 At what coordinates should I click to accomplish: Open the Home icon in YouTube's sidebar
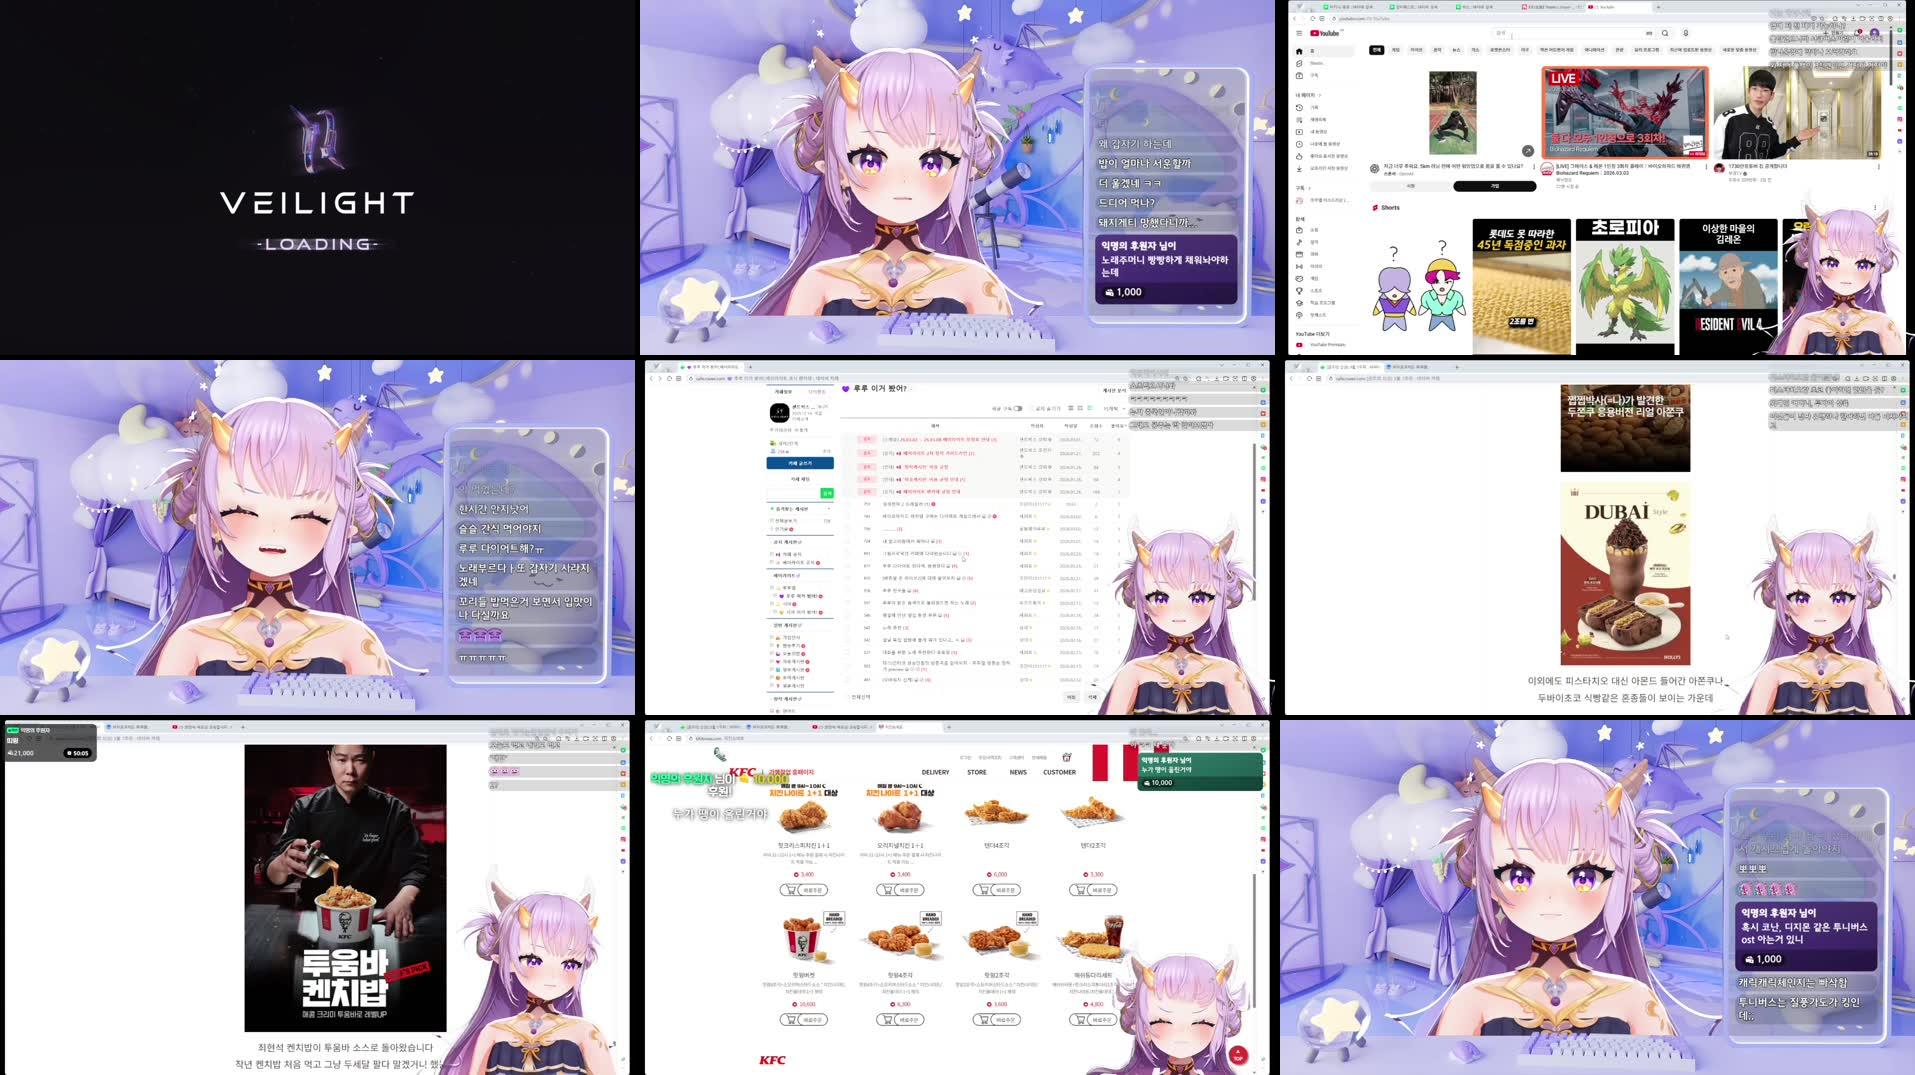pos(1299,51)
